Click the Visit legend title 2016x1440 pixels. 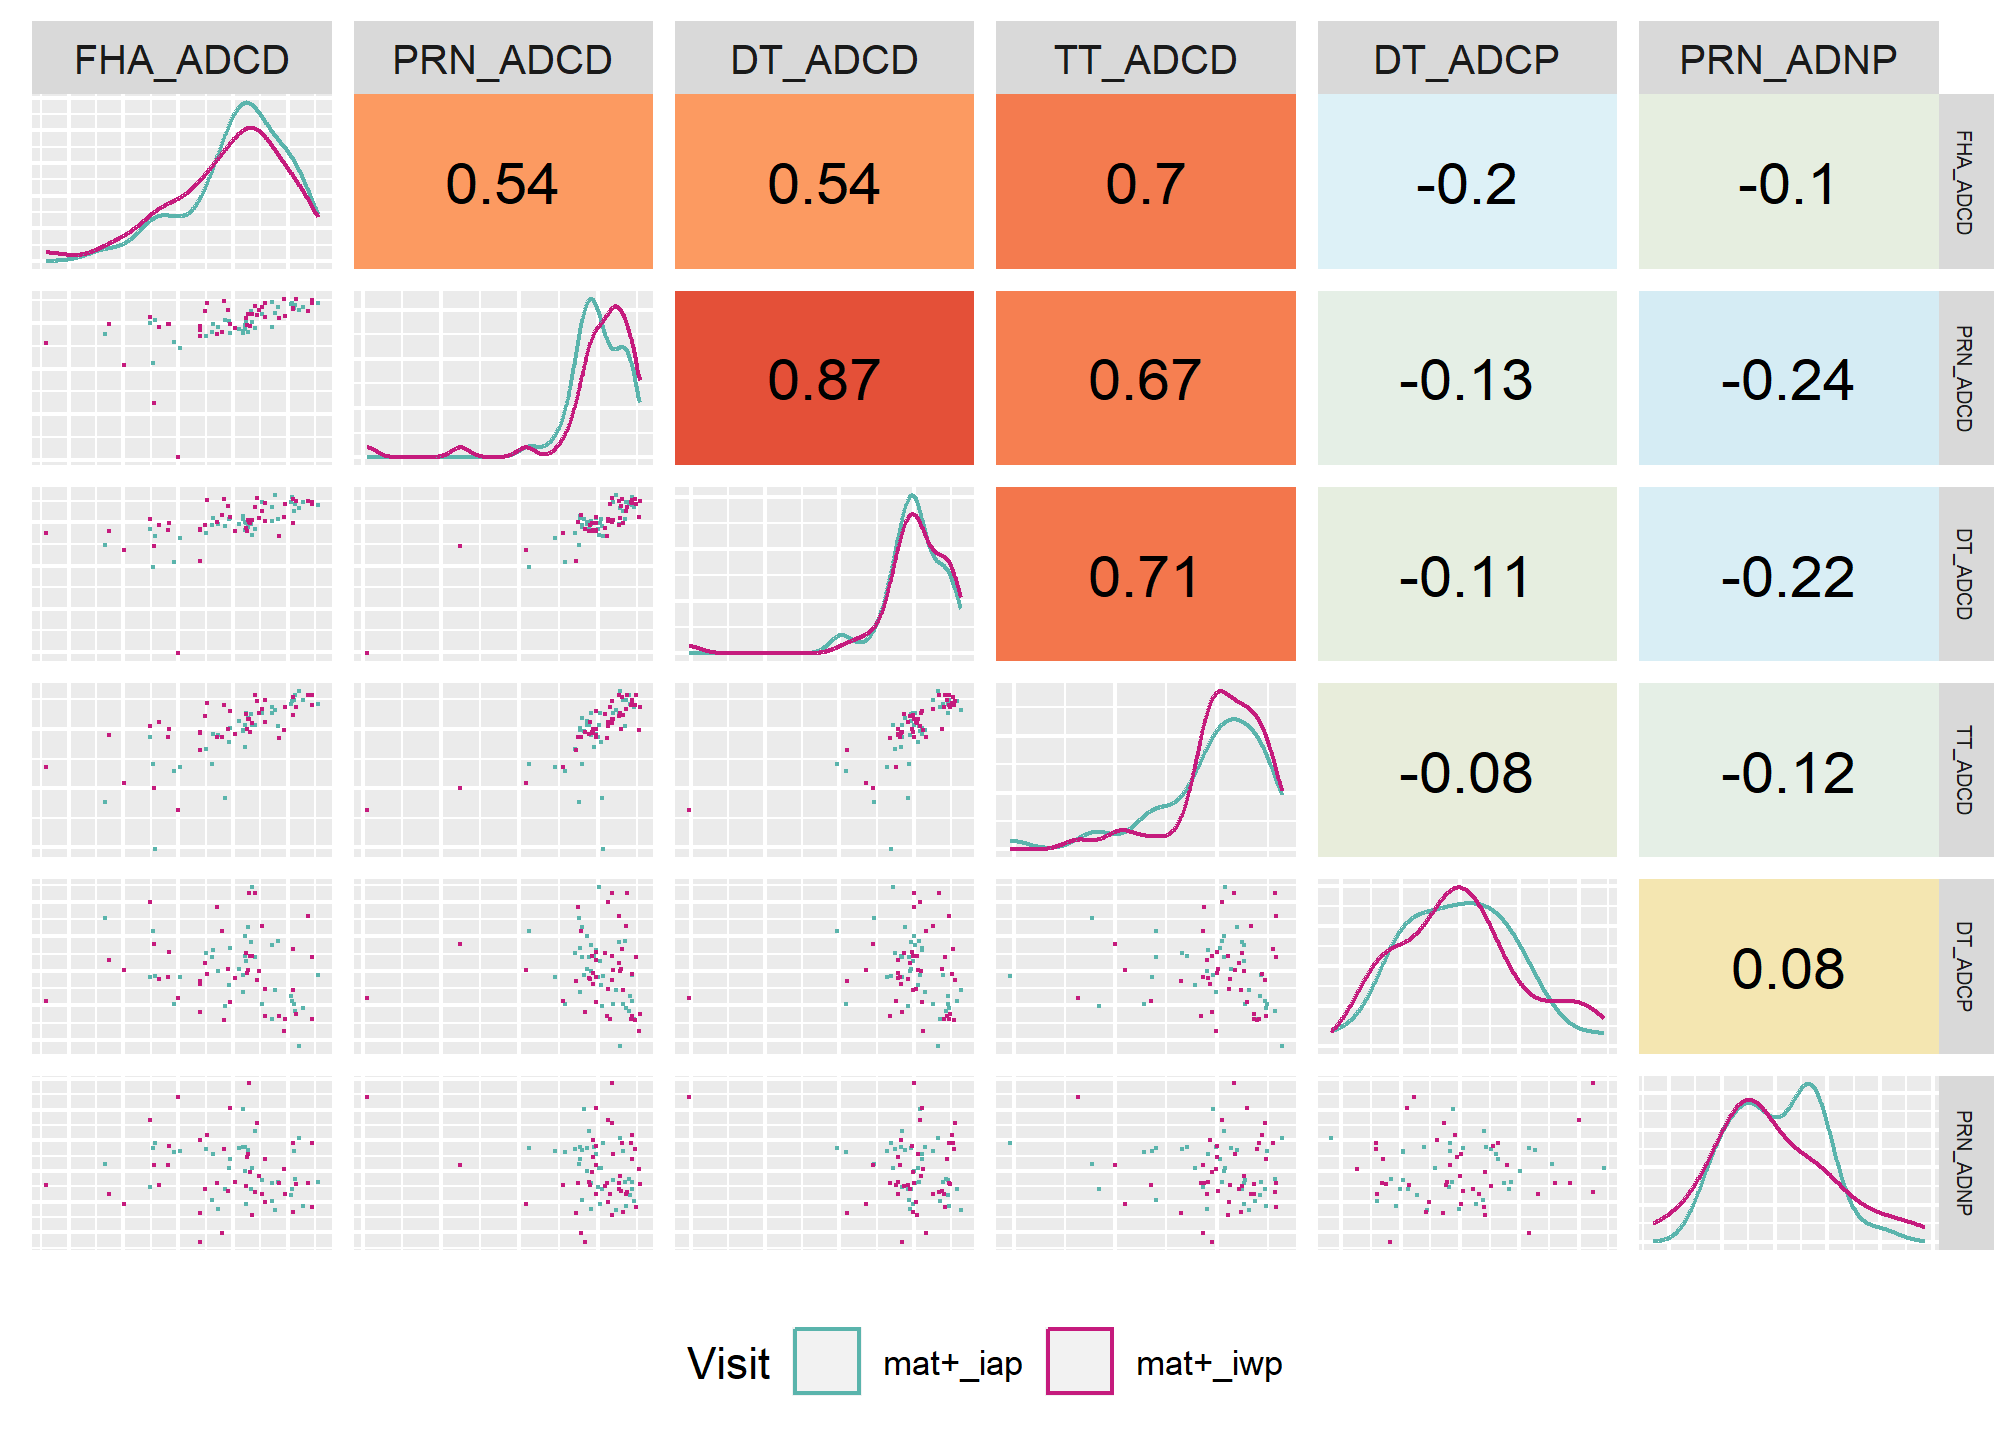(729, 1363)
